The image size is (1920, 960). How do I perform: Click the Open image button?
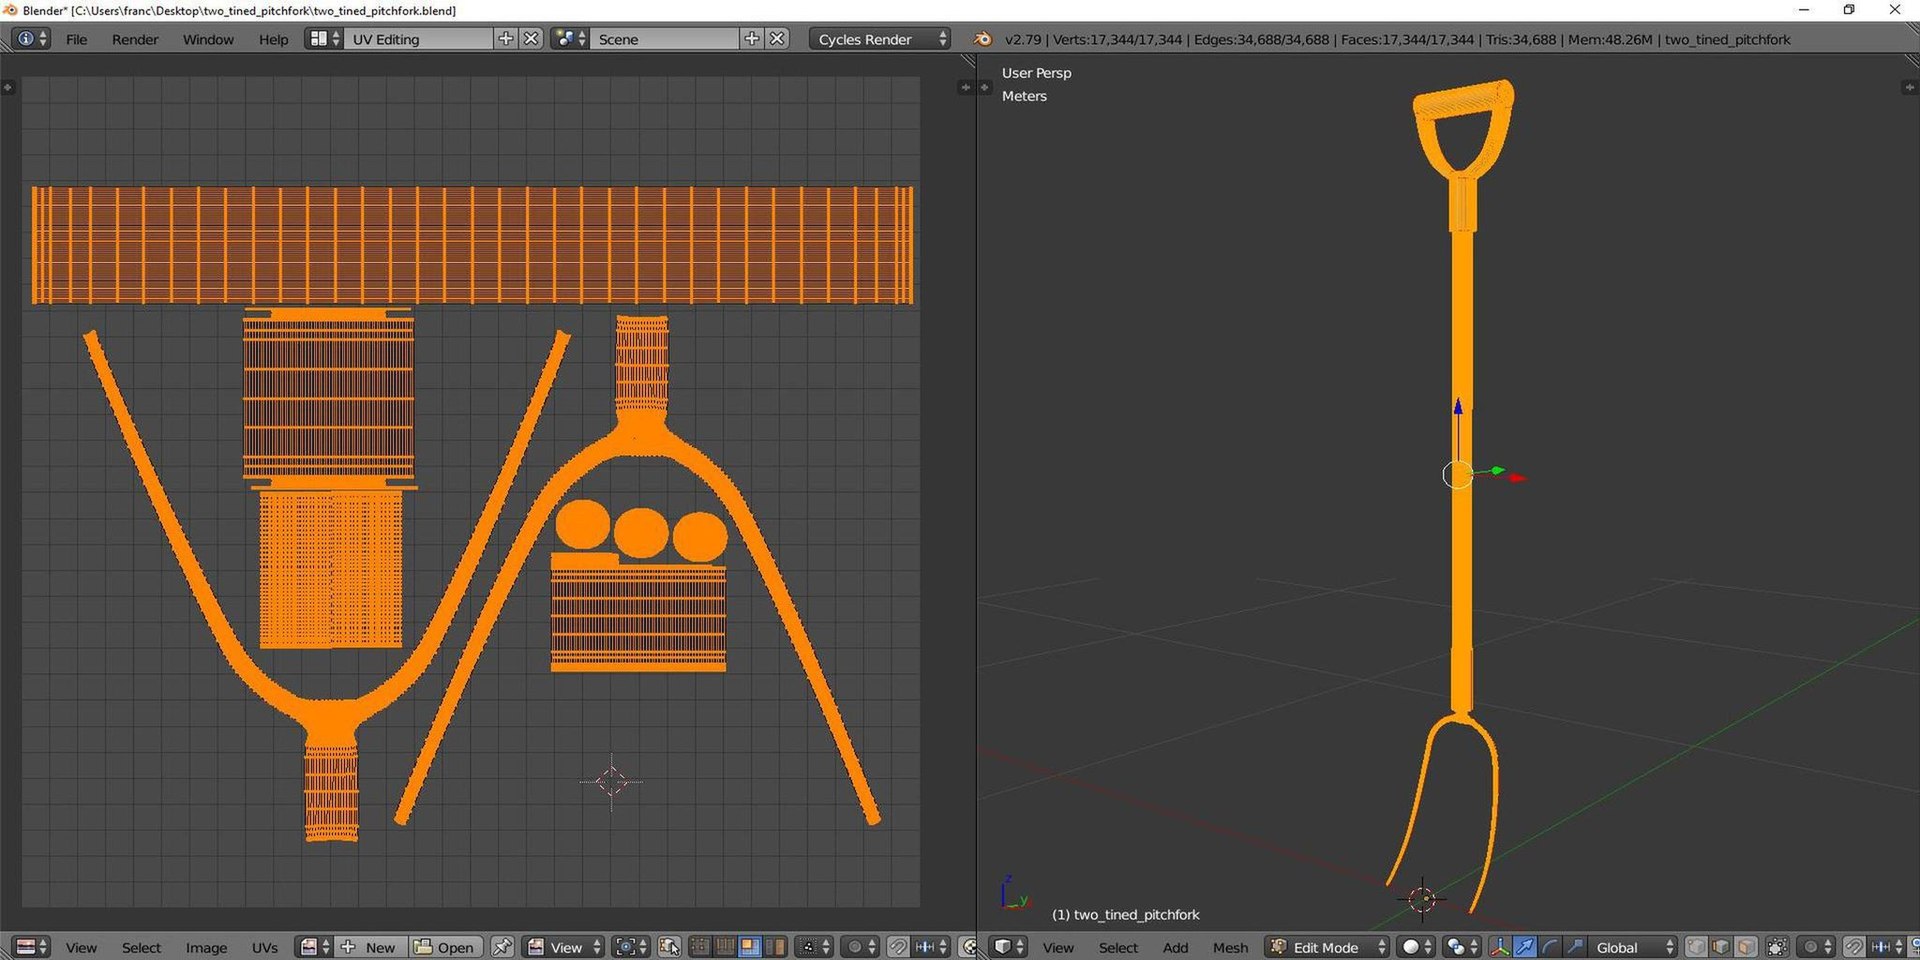coord(444,947)
